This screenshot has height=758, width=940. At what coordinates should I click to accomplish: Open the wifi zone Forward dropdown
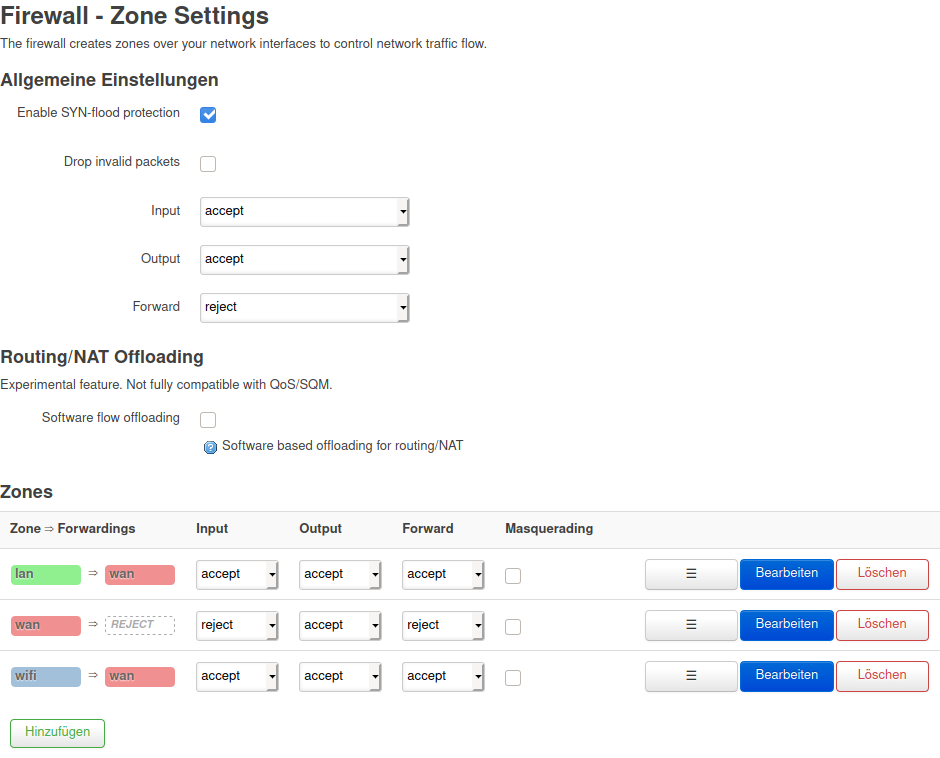coord(443,677)
